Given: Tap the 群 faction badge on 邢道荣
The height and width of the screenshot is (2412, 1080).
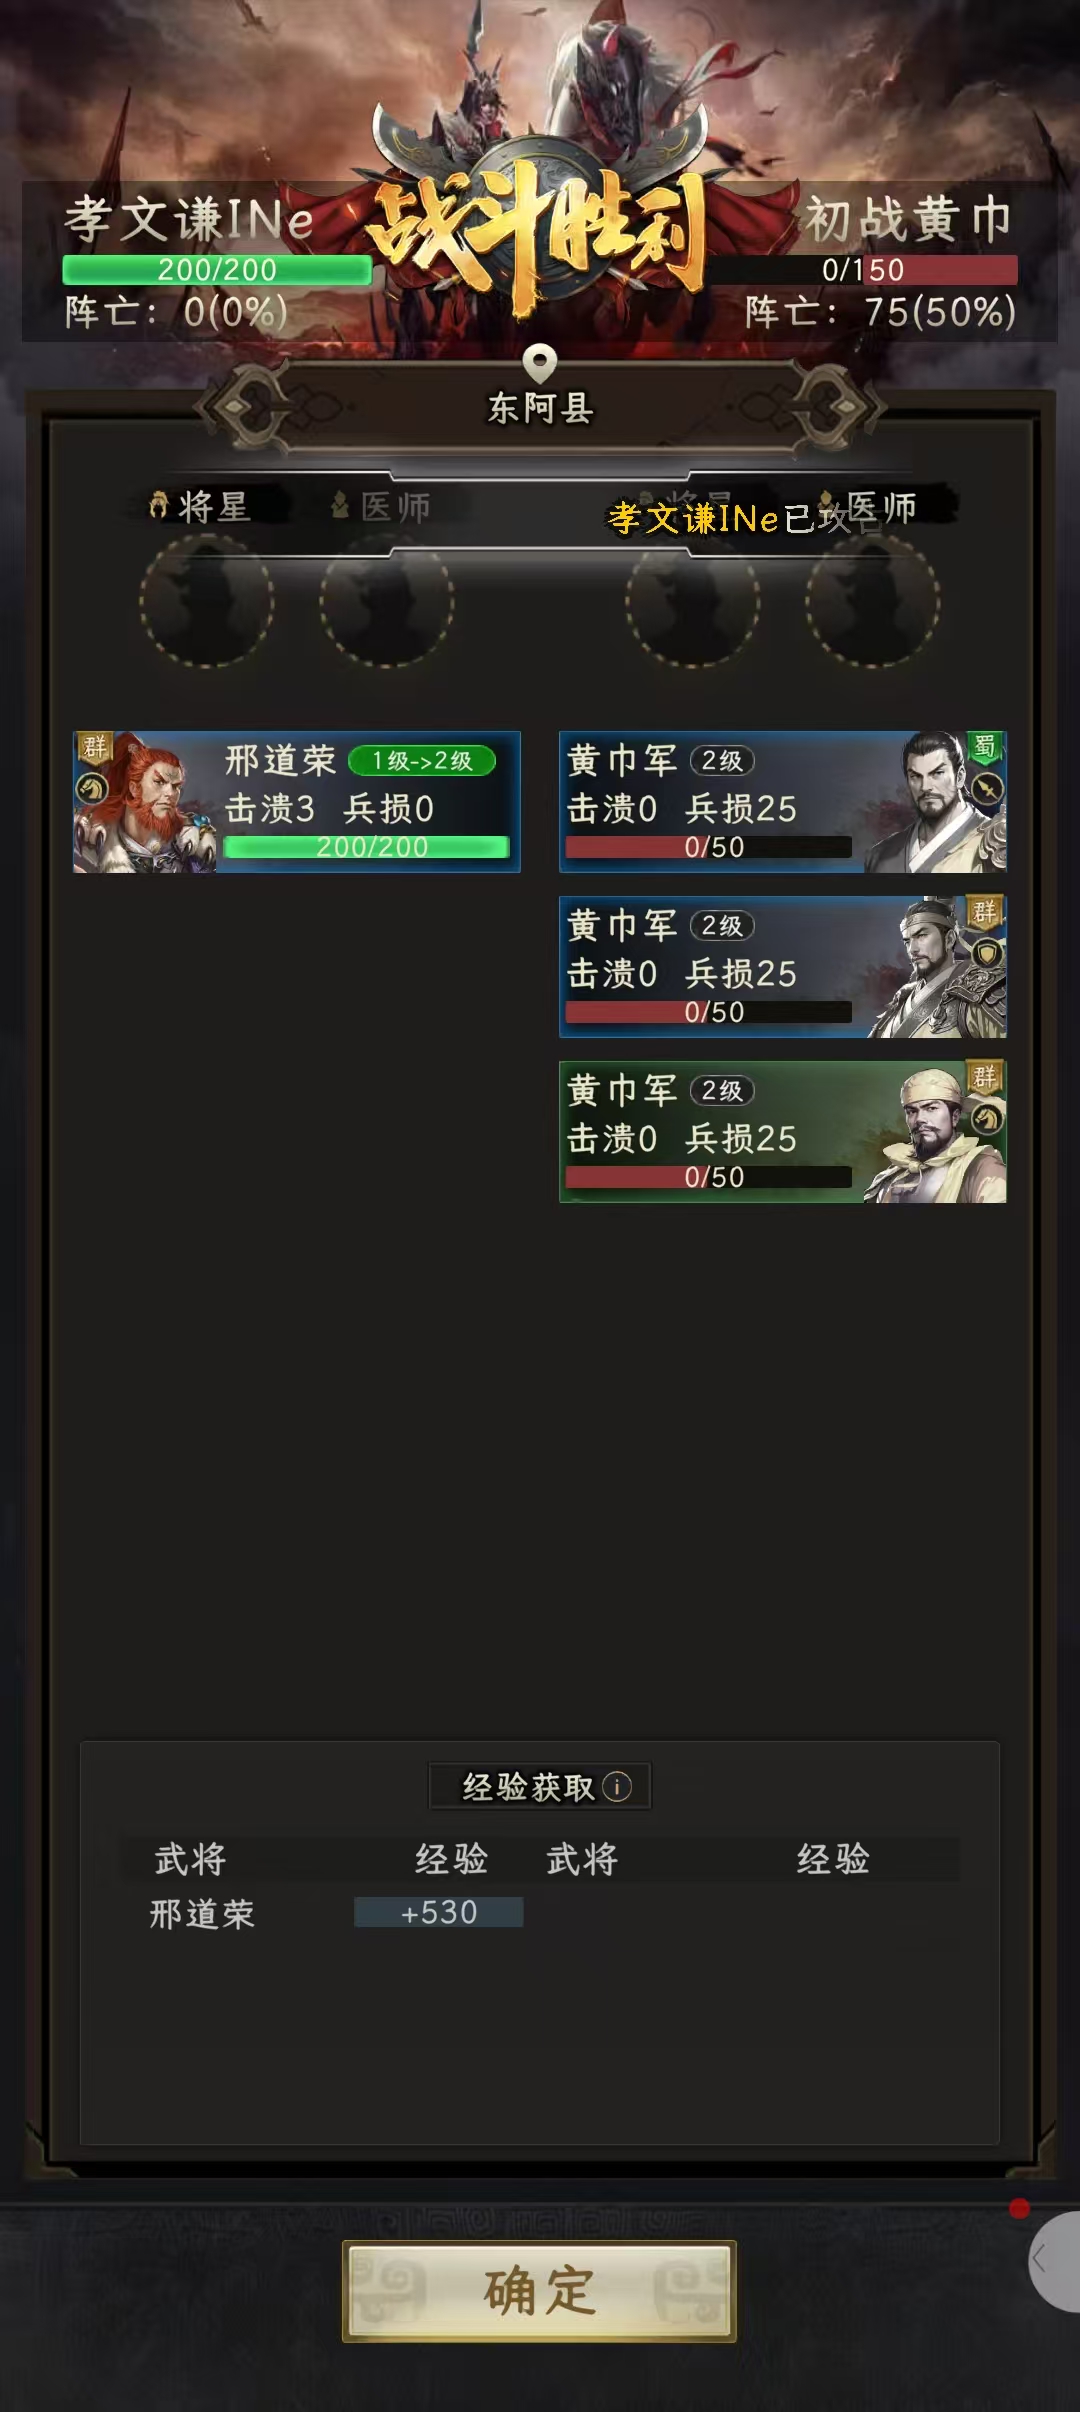Looking at the screenshot, I should [x=96, y=747].
